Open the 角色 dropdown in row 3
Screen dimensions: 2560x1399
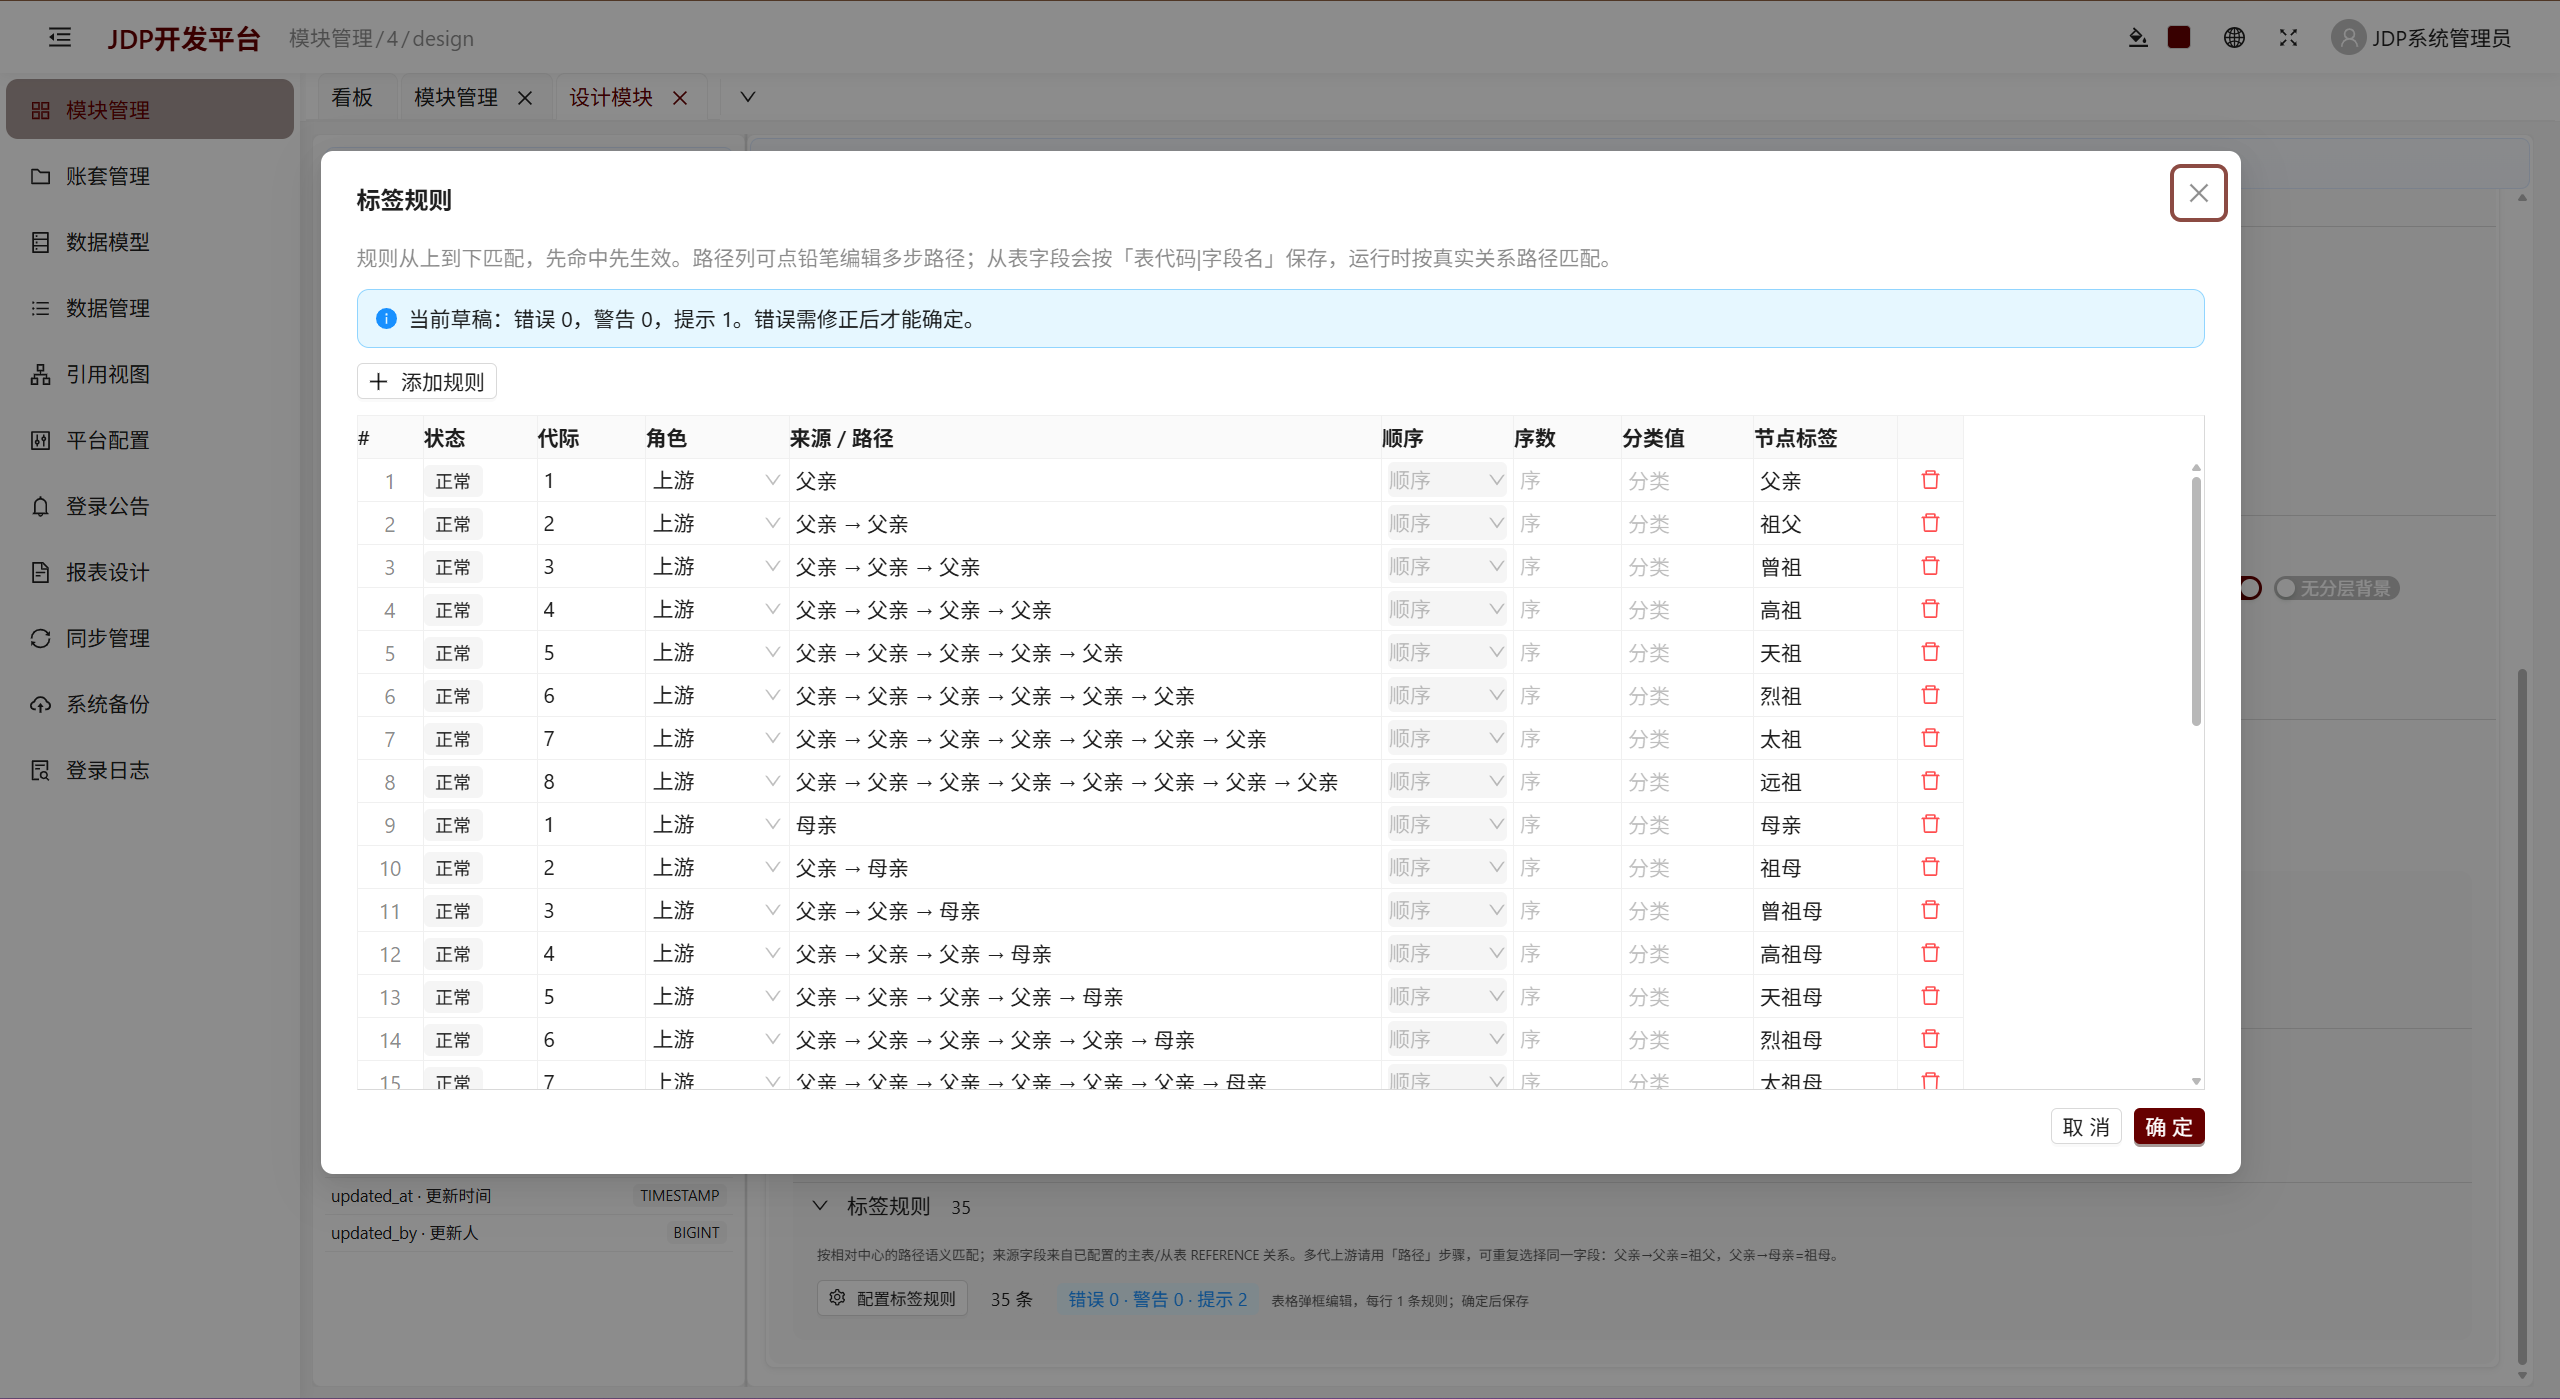point(716,567)
